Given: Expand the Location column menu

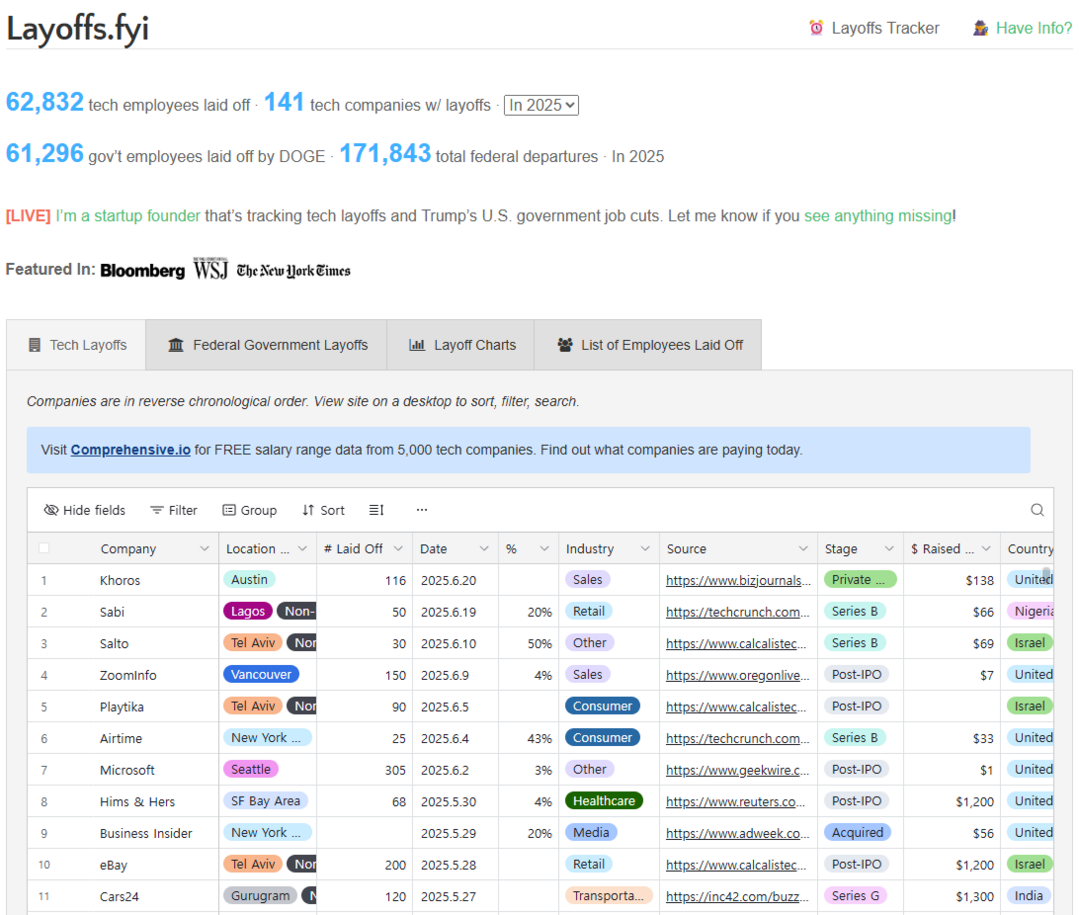Looking at the screenshot, I should 302,548.
